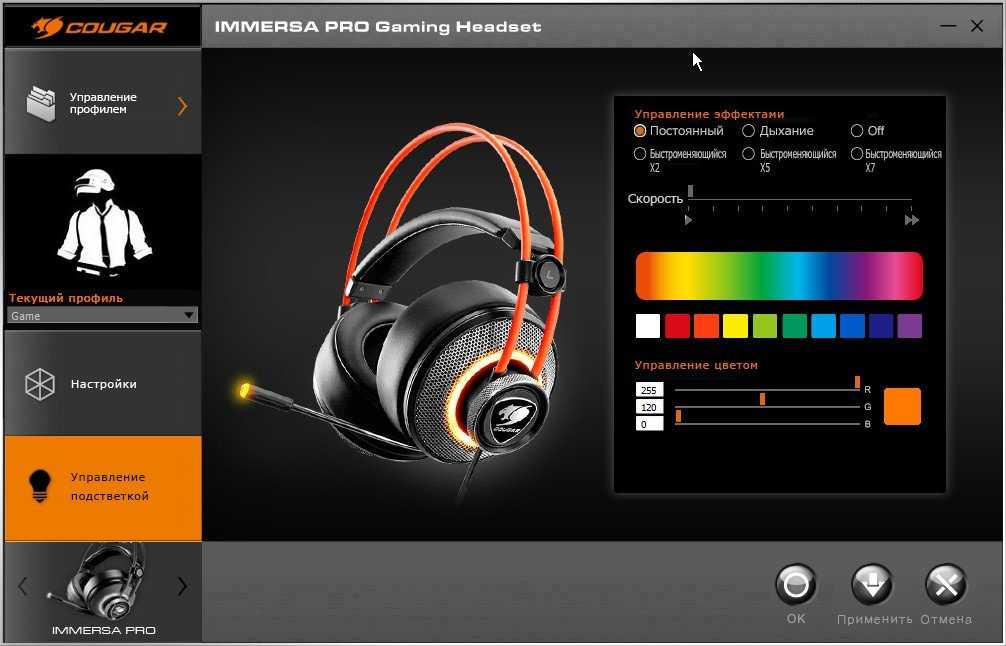Expand Управление профилем with orange chevron
The width and height of the screenshot is (1006, 646).
pos(182,105)
